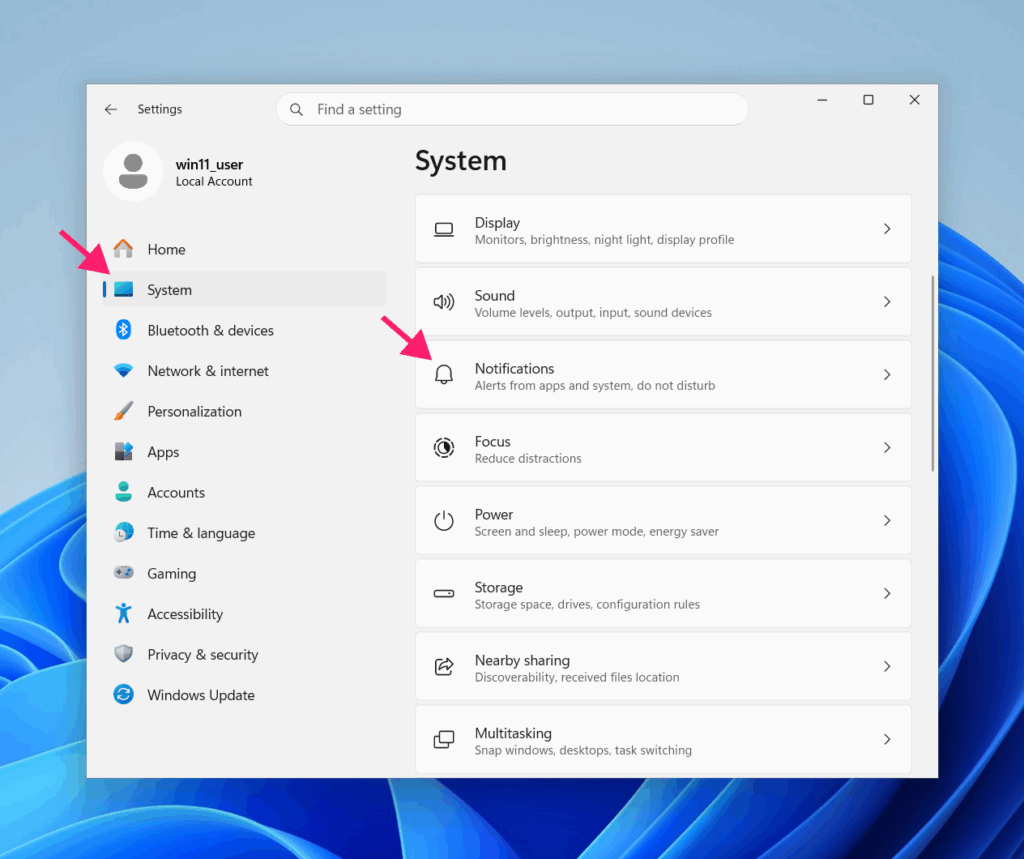Click 'Reduce distractions' description
The image size is (1024, 859).
[528, 459]
